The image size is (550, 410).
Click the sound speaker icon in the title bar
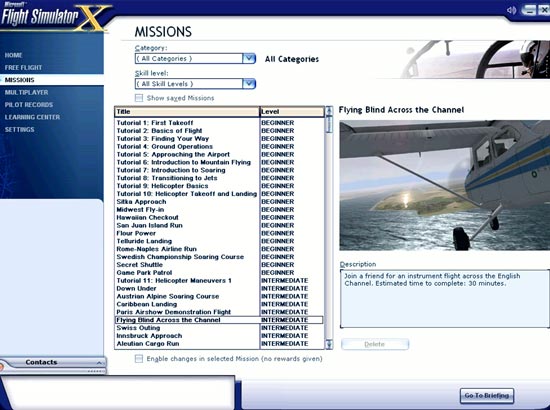coord(511,10)
